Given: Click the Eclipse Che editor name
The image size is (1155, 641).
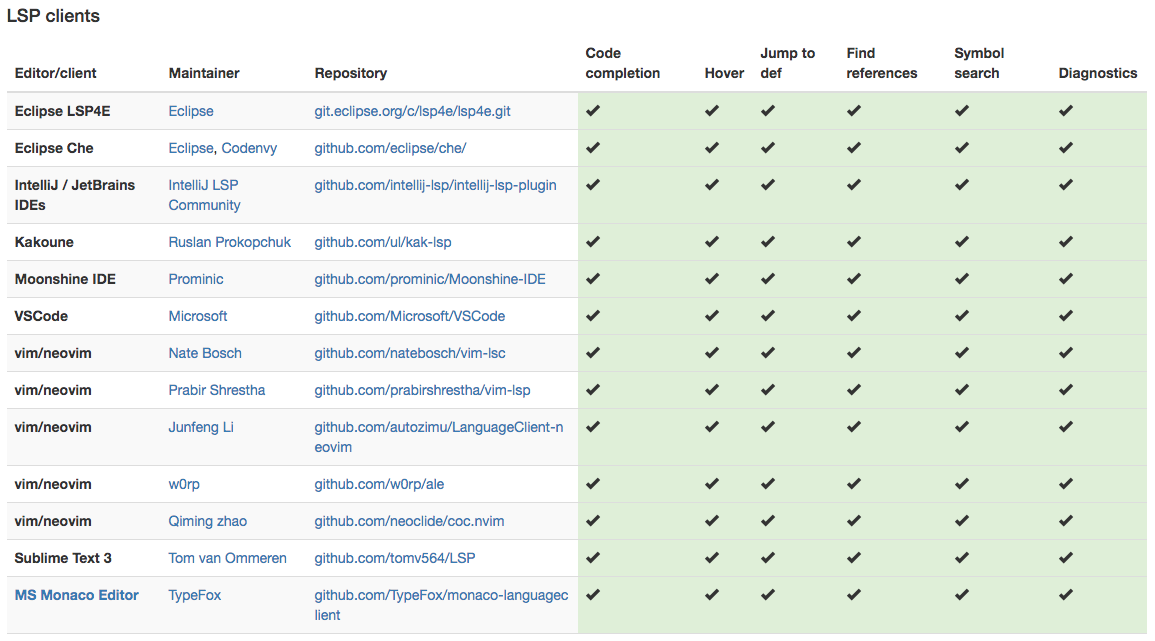Looking at the screenshot, I should (54, 148).
